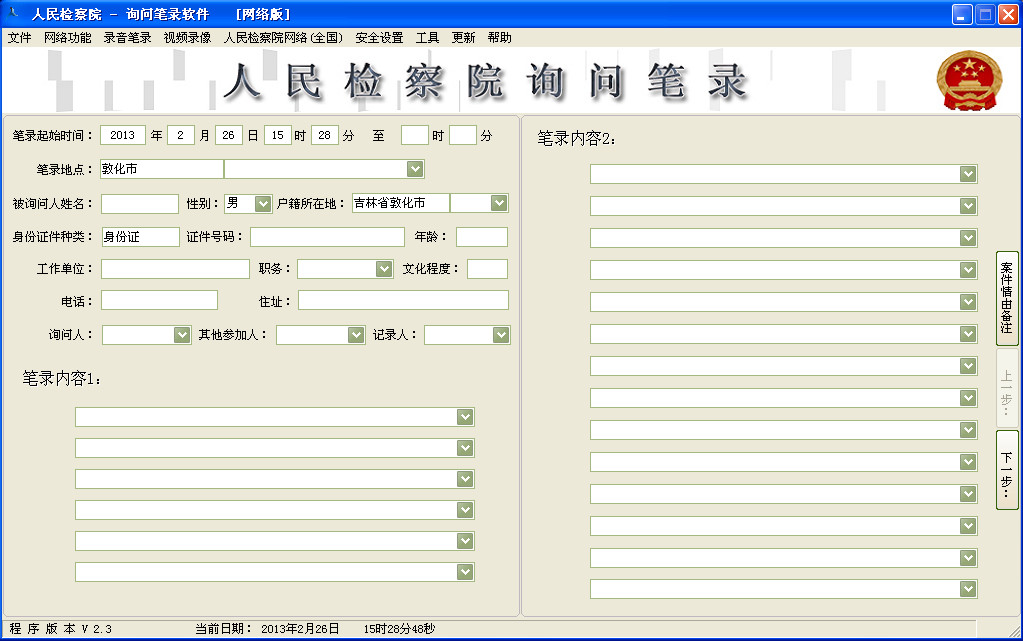Screen dimensions: 1023x641
Task: Open the 更新 menu
Action: 463,36
